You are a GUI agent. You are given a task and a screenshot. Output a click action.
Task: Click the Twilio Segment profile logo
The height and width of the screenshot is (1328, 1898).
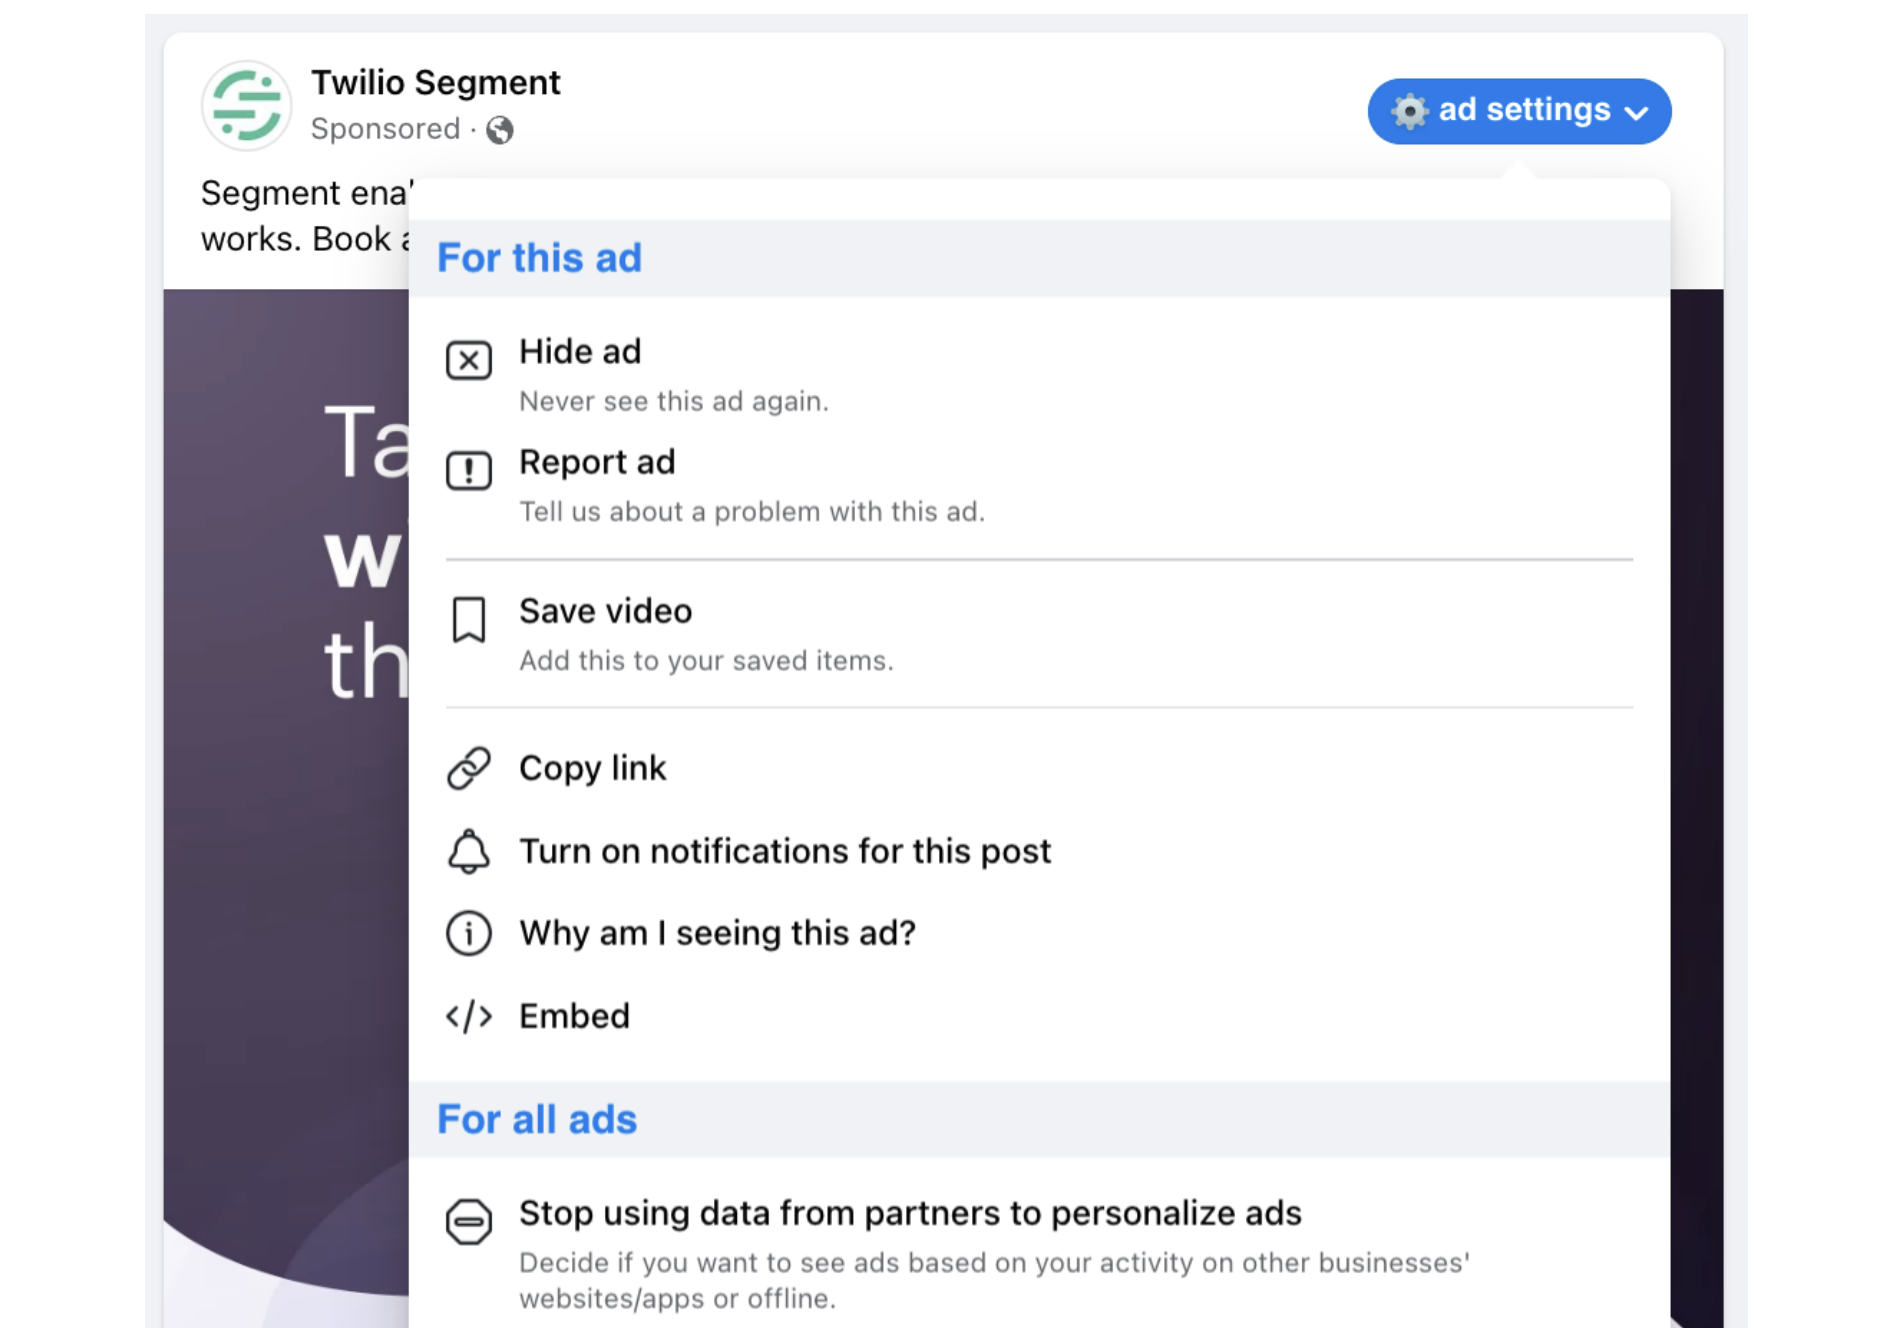[x=246, y=106]
